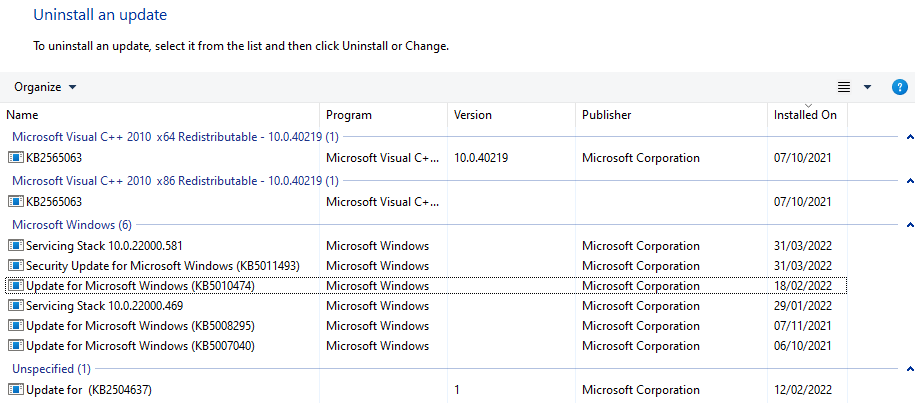Select the Security Update KB5011493 icon

16,266
